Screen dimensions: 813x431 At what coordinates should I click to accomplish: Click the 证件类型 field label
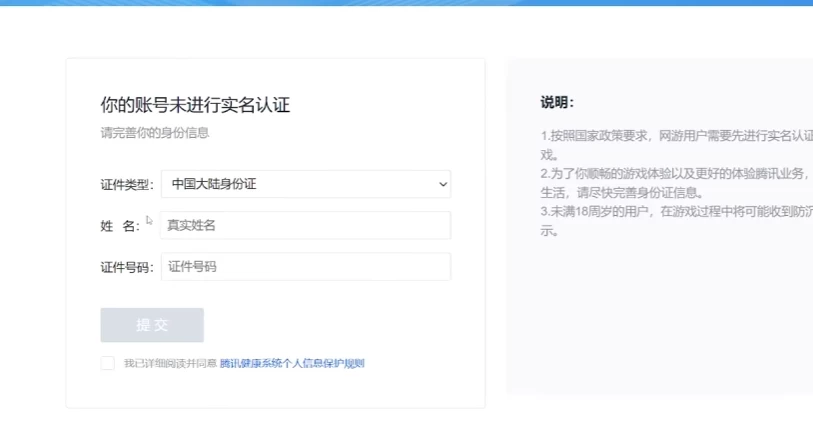127,185
